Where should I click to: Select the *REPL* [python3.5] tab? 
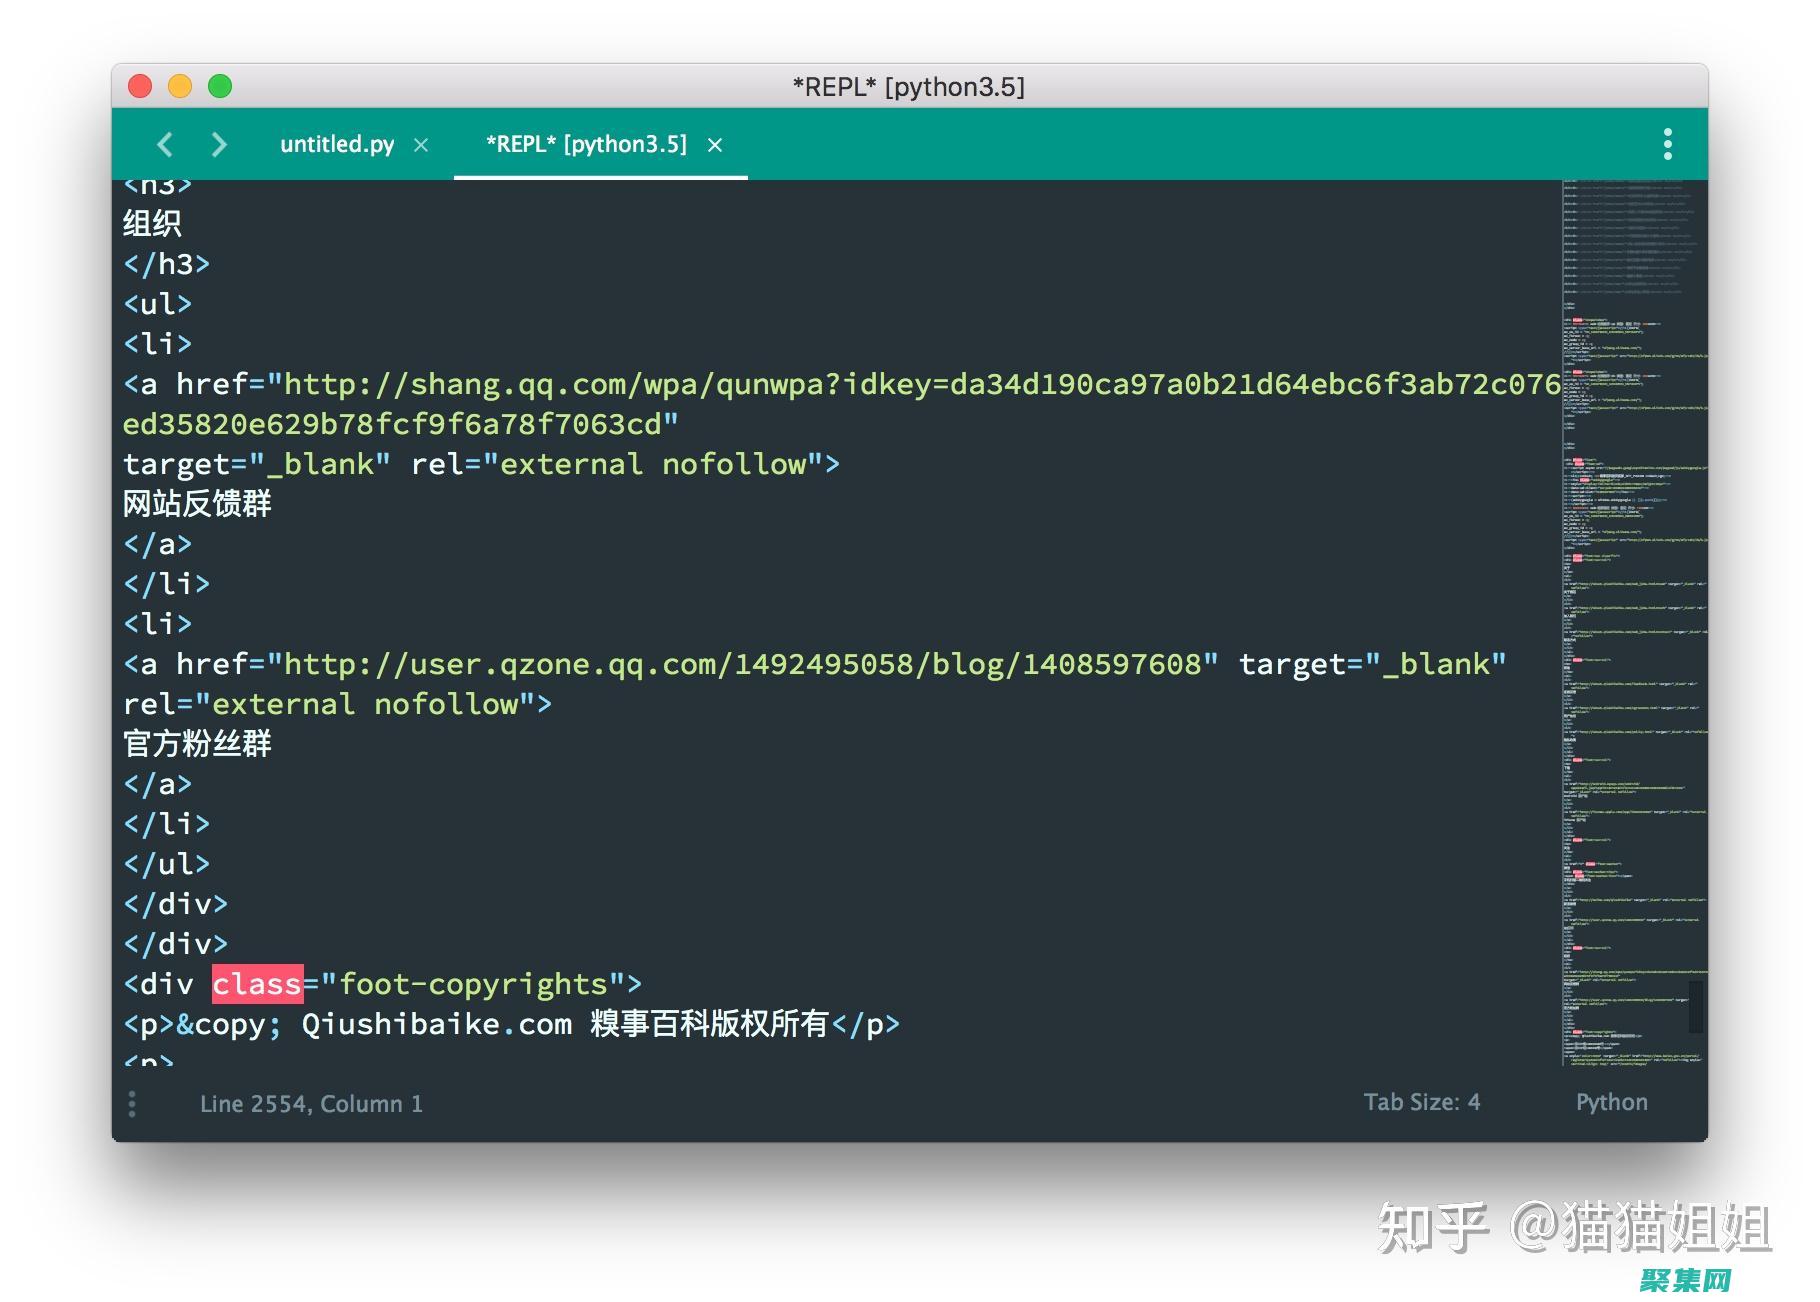pos(586,145)
